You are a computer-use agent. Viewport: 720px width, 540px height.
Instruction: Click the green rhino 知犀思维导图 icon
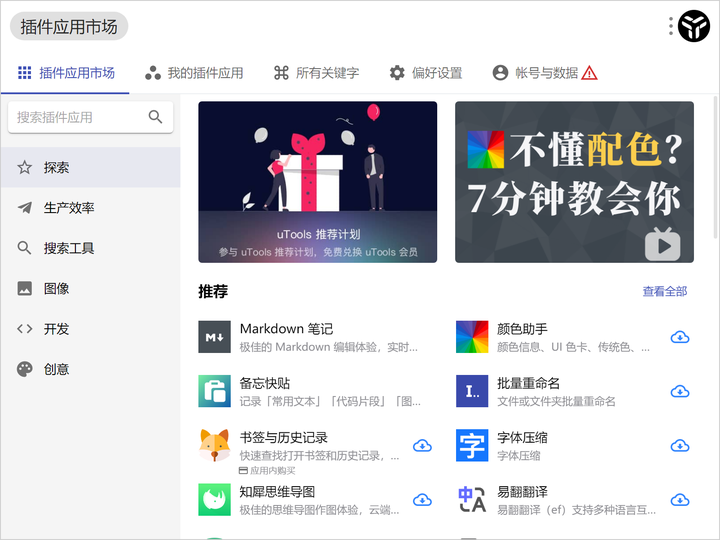coord(214,500)
